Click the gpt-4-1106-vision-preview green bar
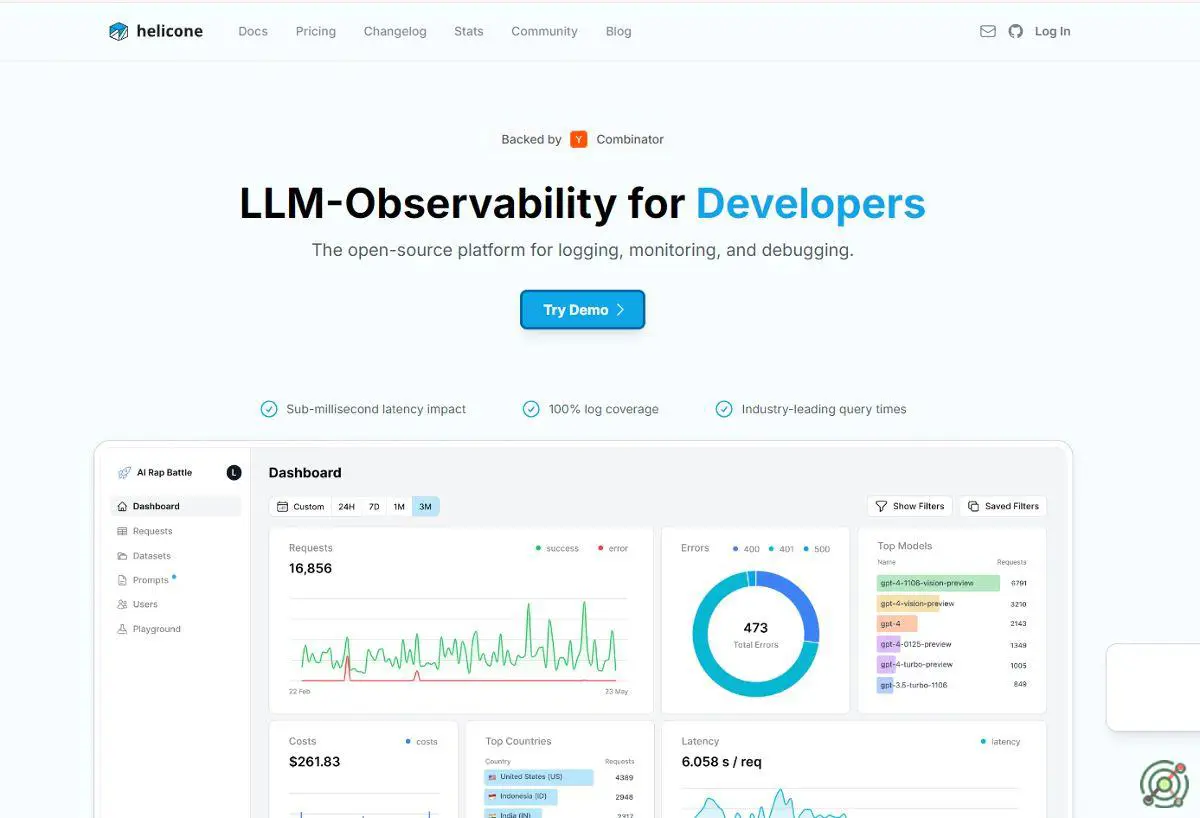Screen dimensions: 1200x818 pyautogui.click(x=938, y=583)
